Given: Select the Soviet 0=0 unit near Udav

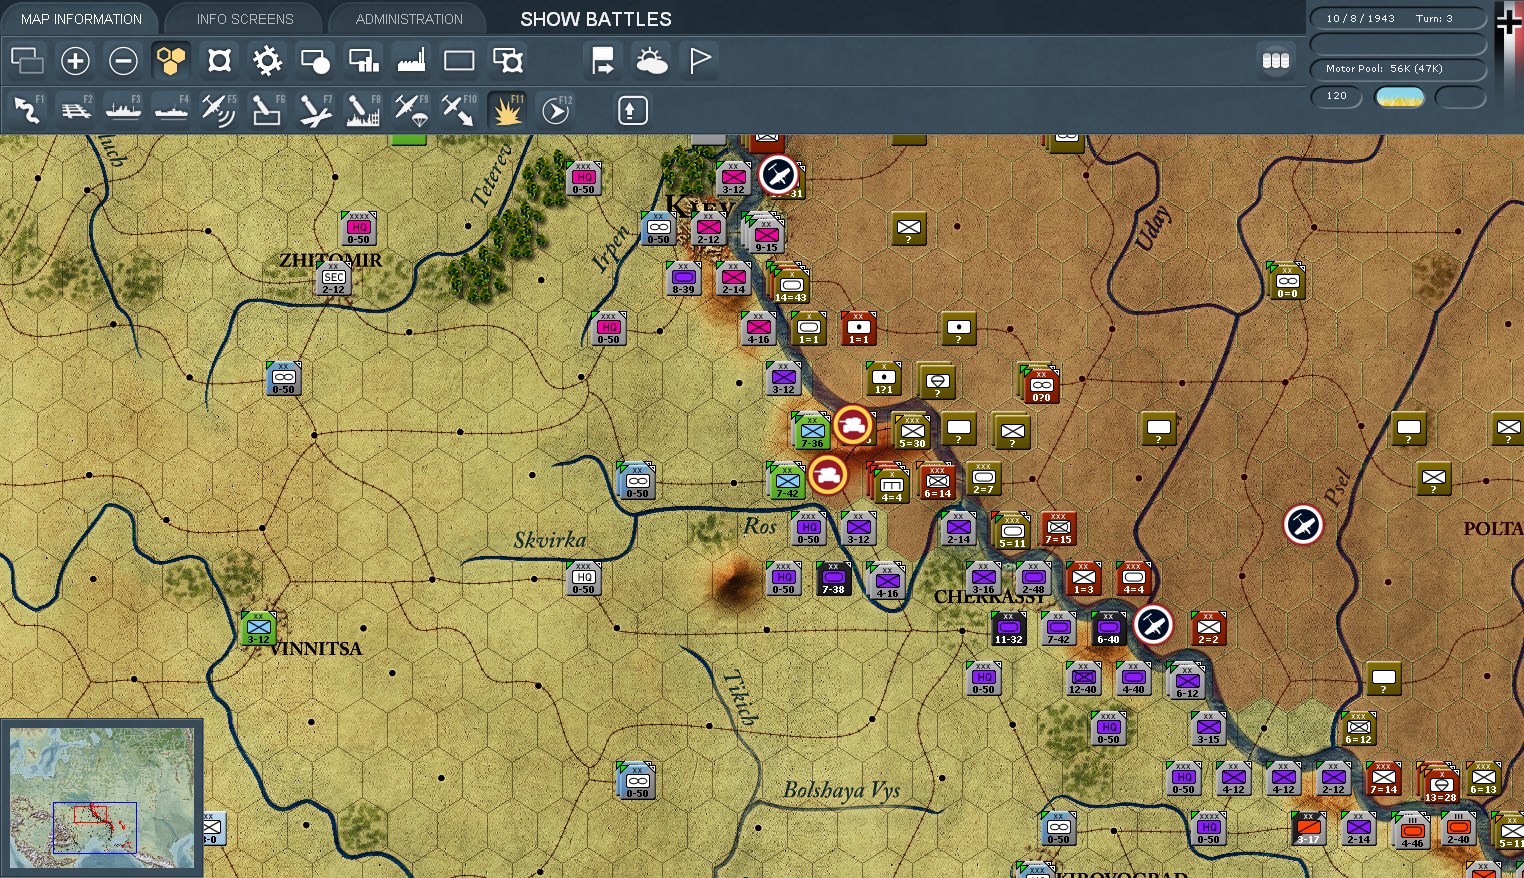Looking at the screenshot, I should point(1287,282).
